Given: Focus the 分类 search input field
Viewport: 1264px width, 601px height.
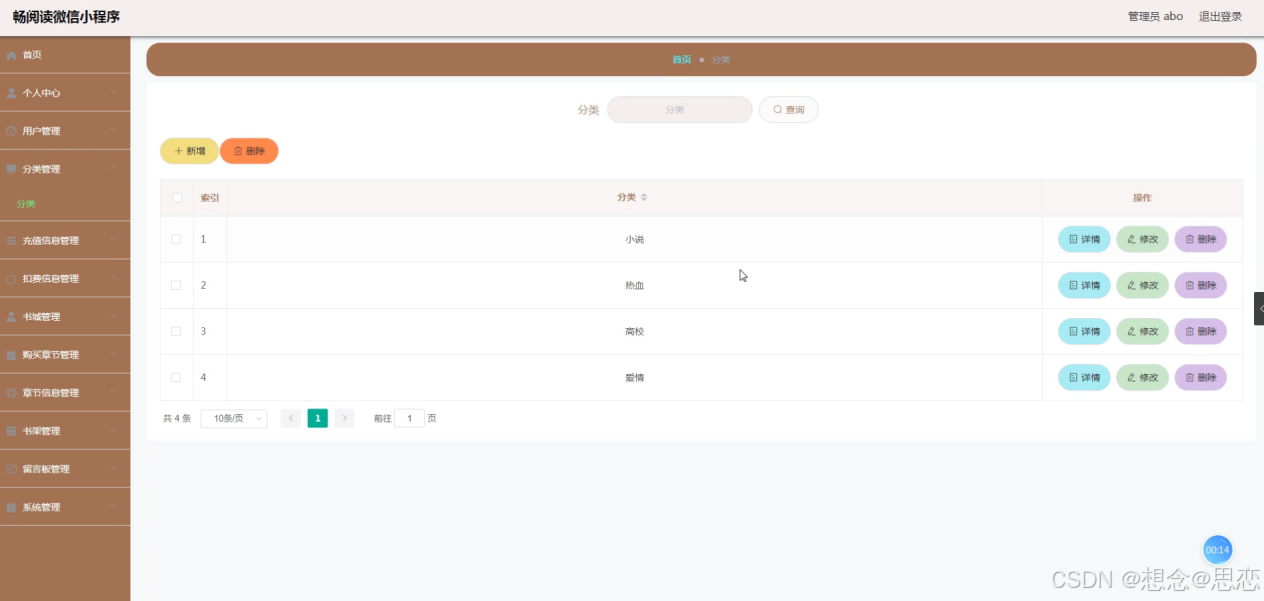Looking at the screenshot, I should [679, 110].
